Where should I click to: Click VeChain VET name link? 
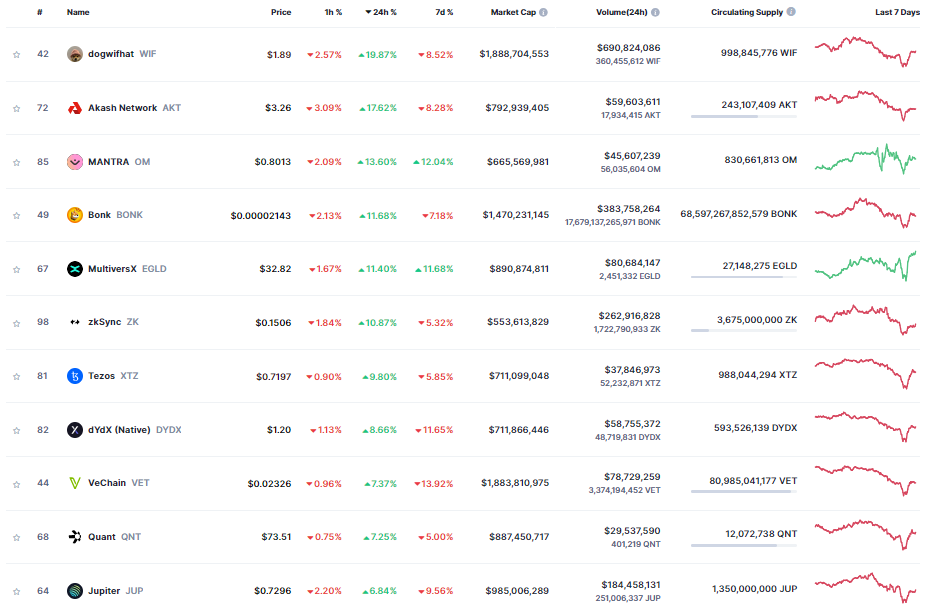click(119, 483)
